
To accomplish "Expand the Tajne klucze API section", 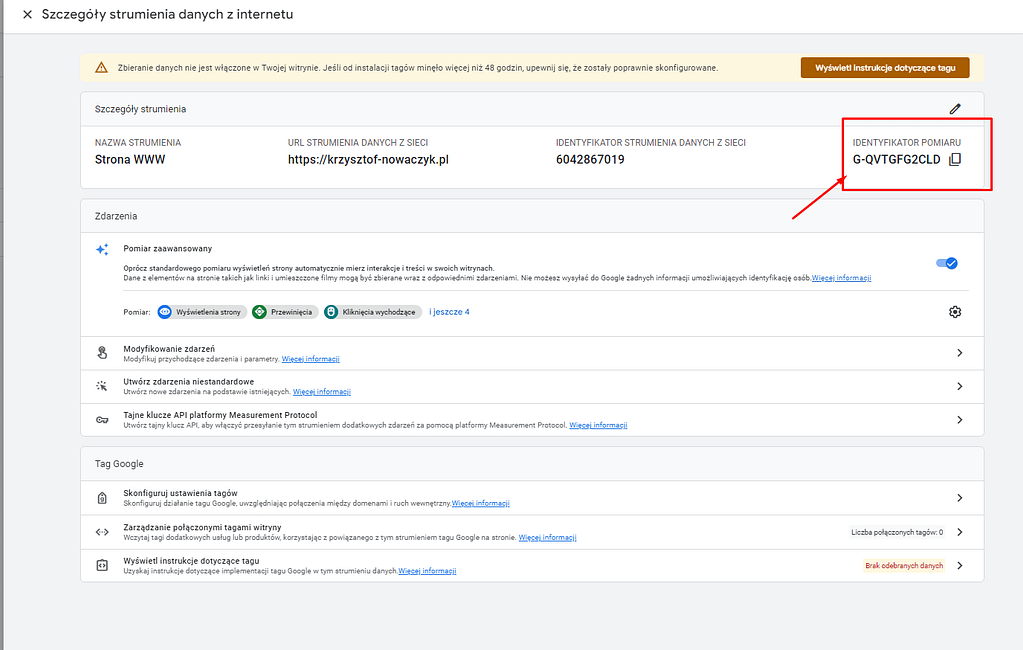I will click(x=959, y=419).
